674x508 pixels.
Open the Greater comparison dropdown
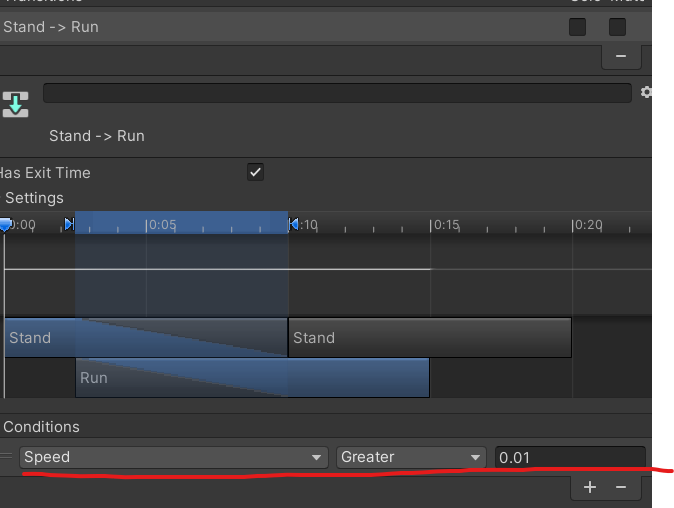coord(411,457)
